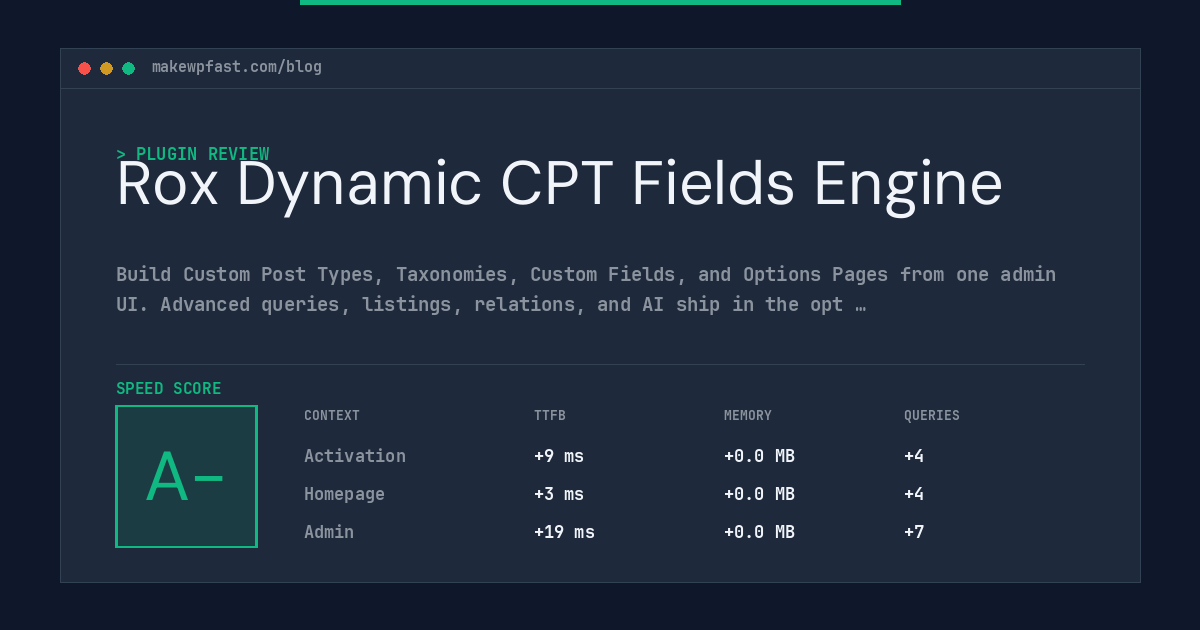The width and height of the screenshot is (1200, 630).
Task: Click the yellow window dot
Action: pyautogui.click(x=107, y=68)
